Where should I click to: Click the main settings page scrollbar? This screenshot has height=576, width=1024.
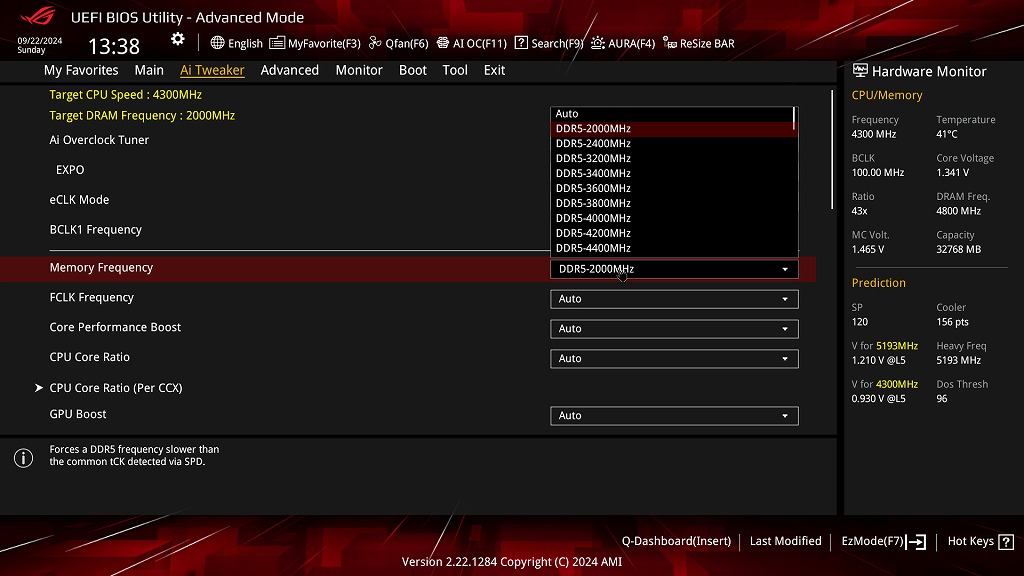[x=832, y=150]
